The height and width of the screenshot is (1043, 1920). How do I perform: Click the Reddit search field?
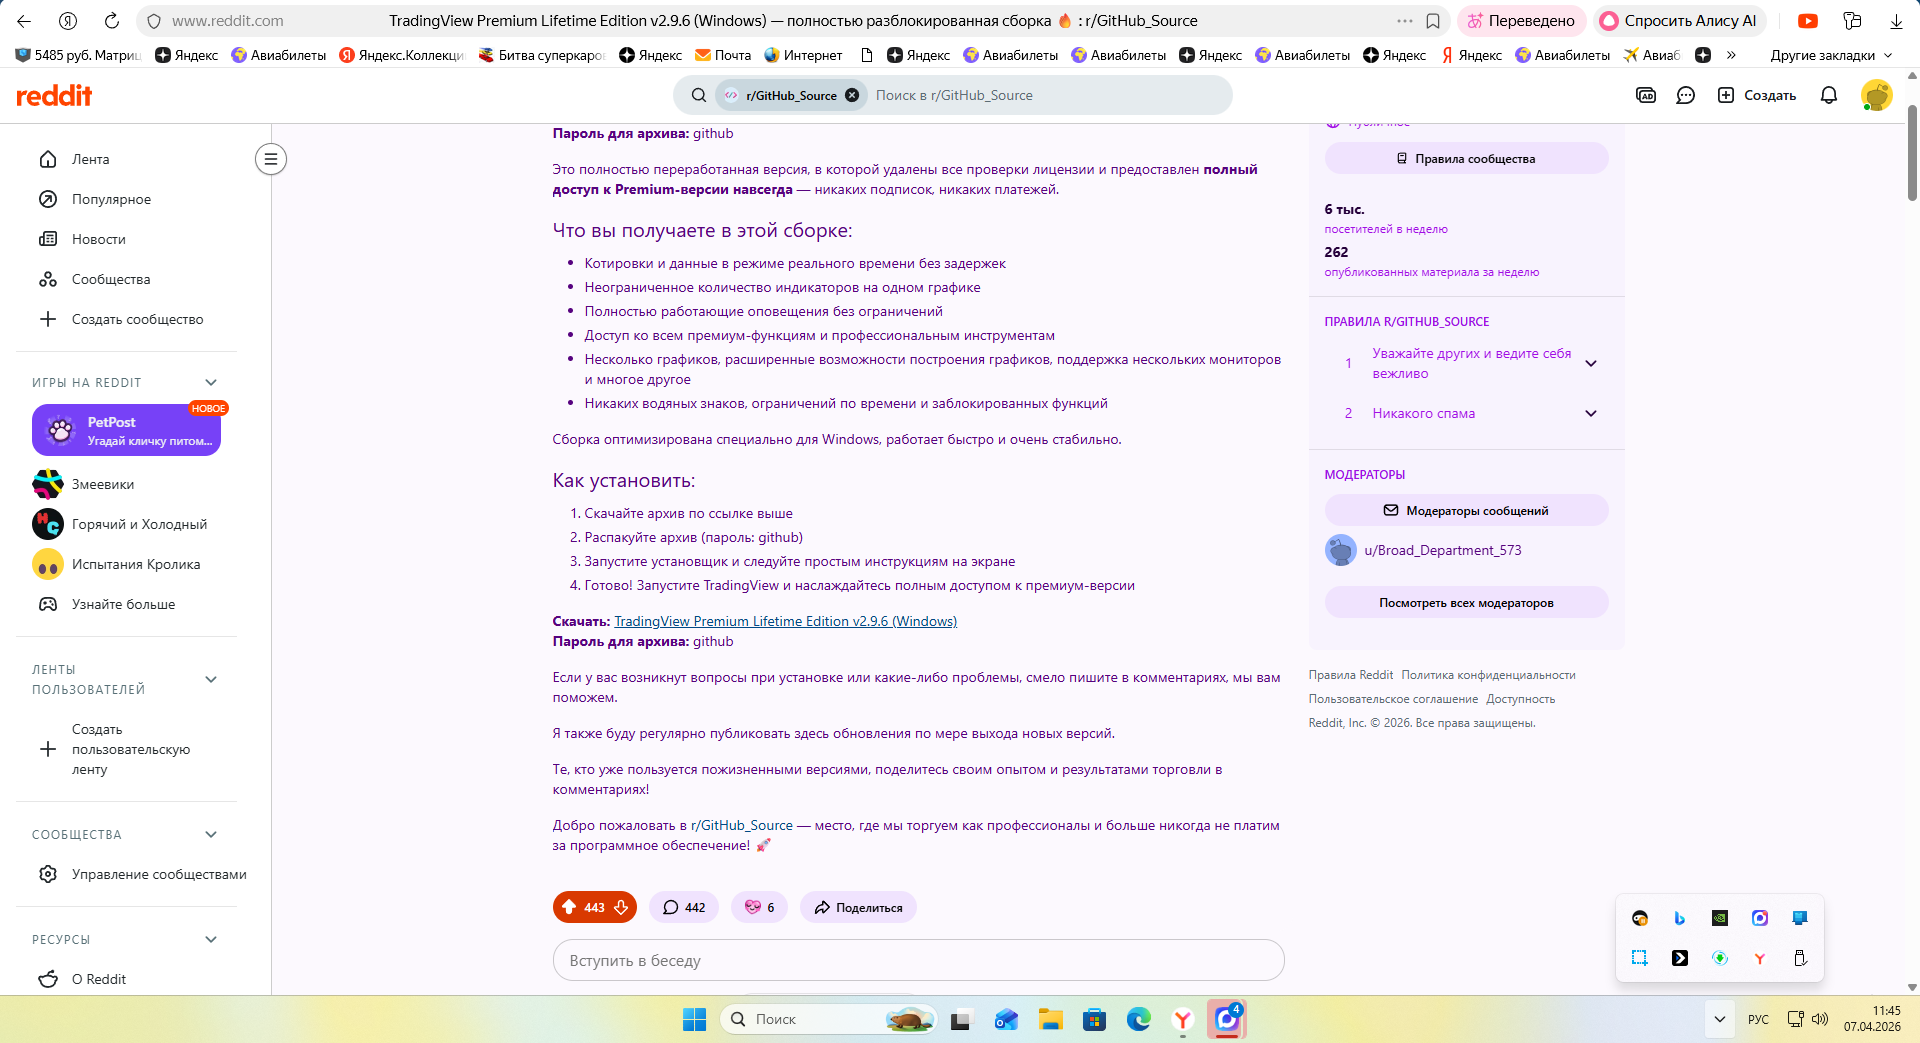[1048, 95]
